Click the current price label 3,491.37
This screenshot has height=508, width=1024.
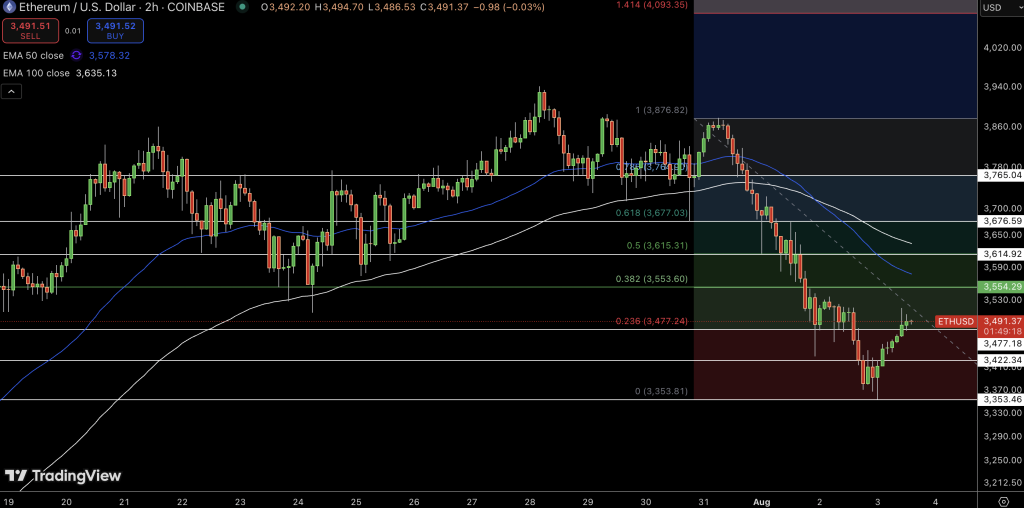1002,321
